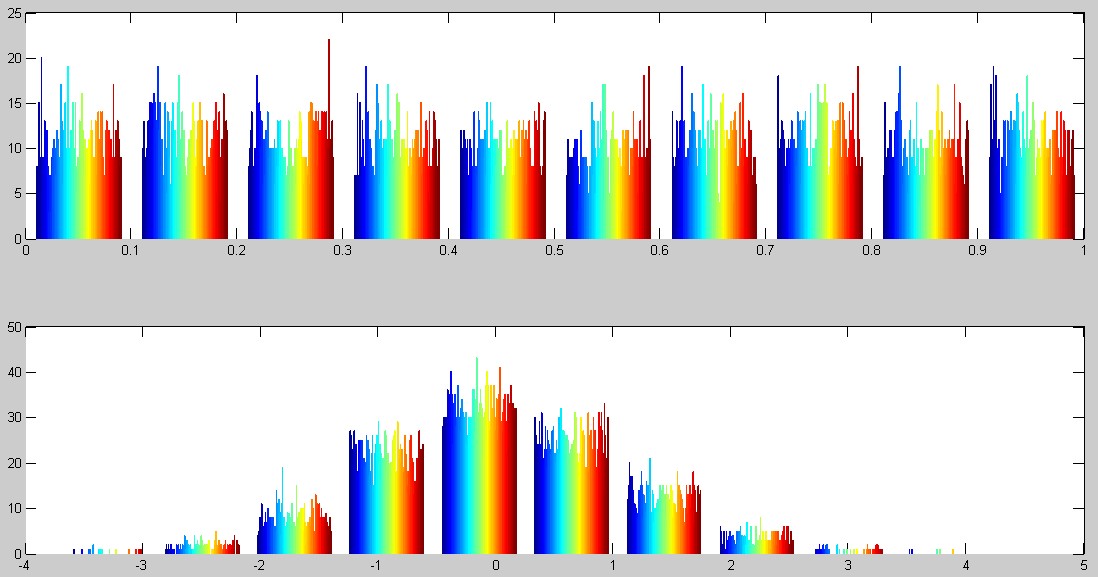This screenshot has width=1098, height=577.
Task: Click the lower histogram bar group just right of -3
Action: [202, 547]
